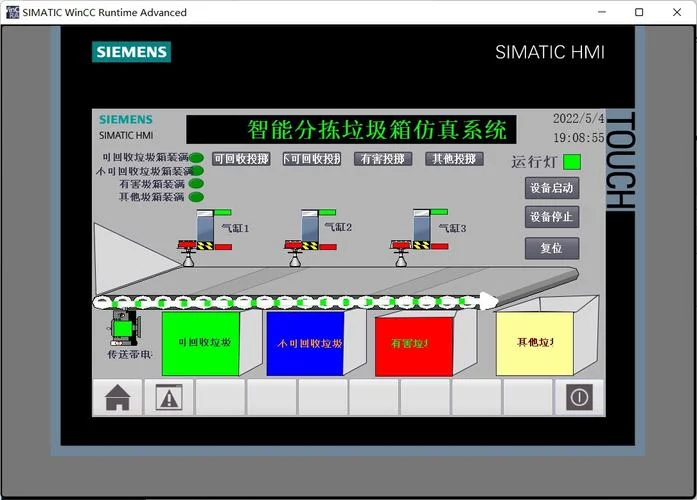Click the 运行灯 label text
697x500 pixels.
(534, 162)
